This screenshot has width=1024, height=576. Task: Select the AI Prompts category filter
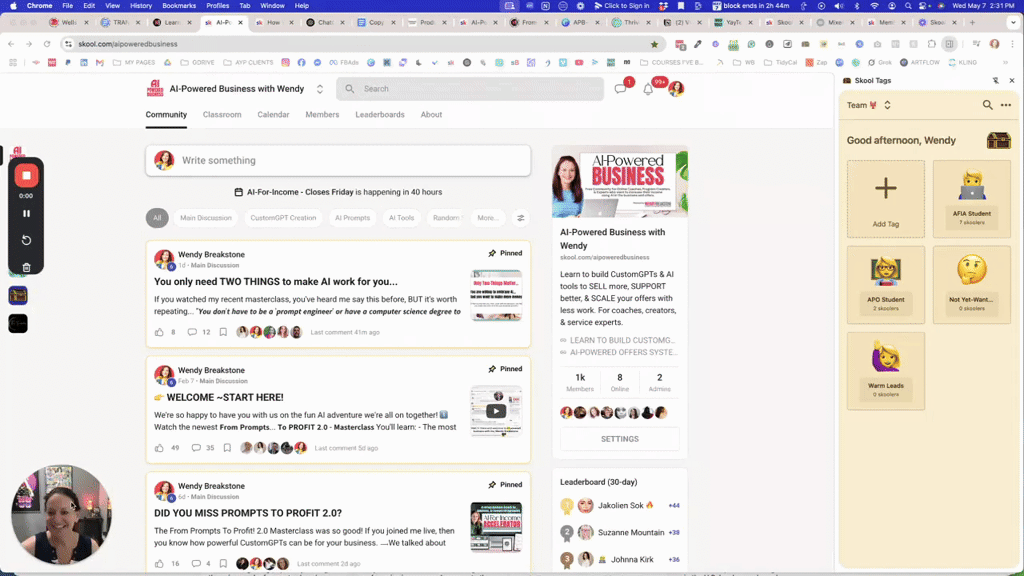pos(352,218)
